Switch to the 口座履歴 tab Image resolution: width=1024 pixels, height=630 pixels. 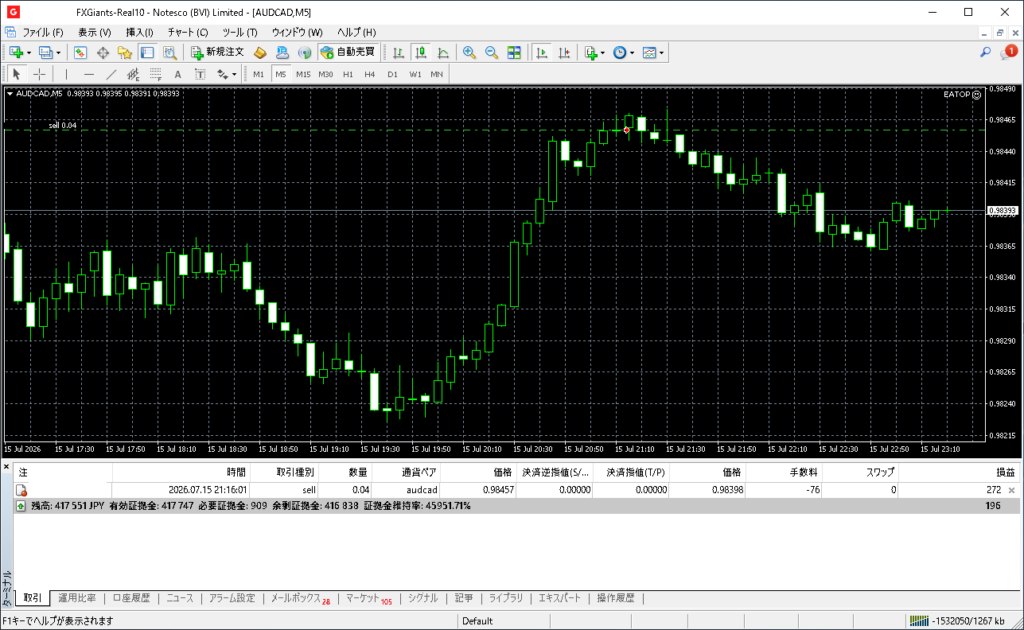131,598
